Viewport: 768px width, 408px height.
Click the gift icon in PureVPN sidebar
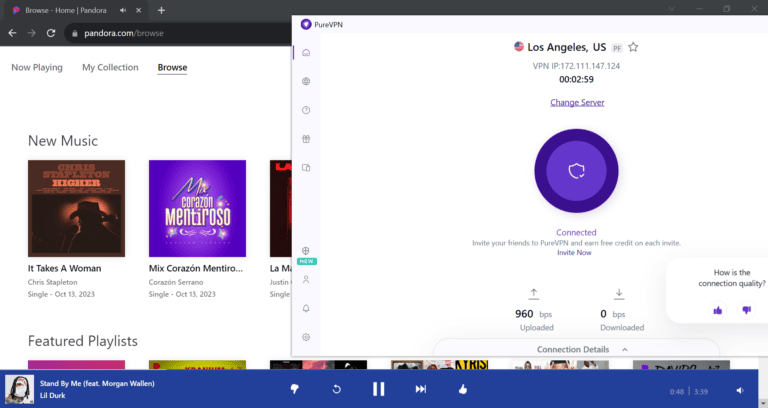coord(306,139)
